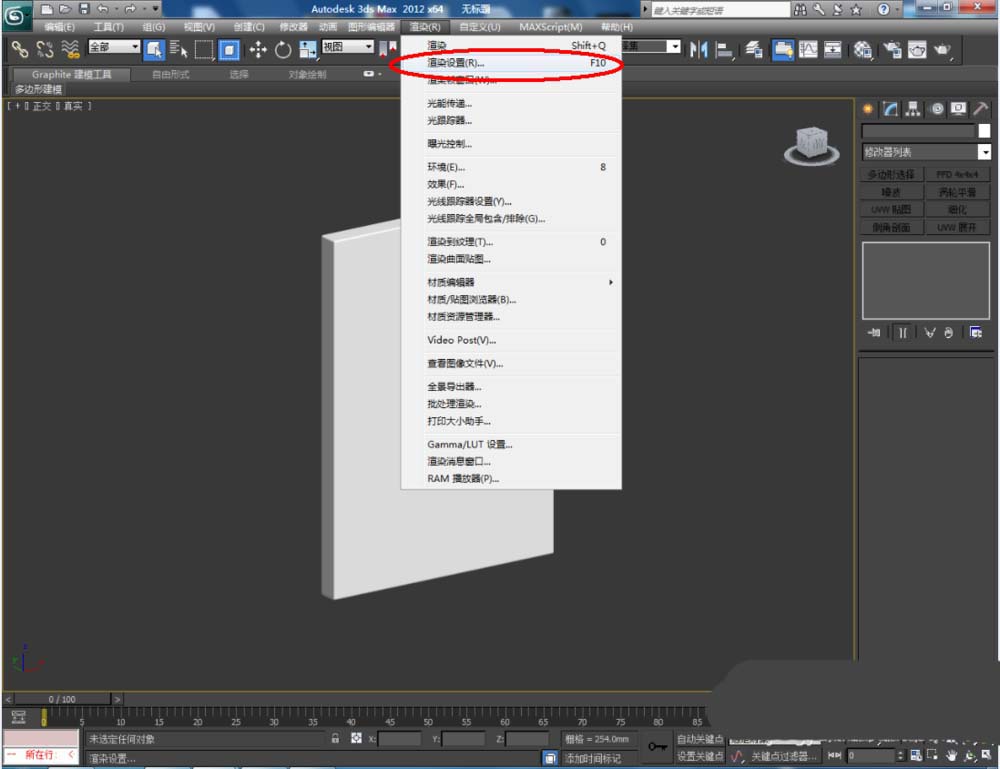Apply the UVW 贴图 modifier button

pyautogui.click(x=890, y=209)
